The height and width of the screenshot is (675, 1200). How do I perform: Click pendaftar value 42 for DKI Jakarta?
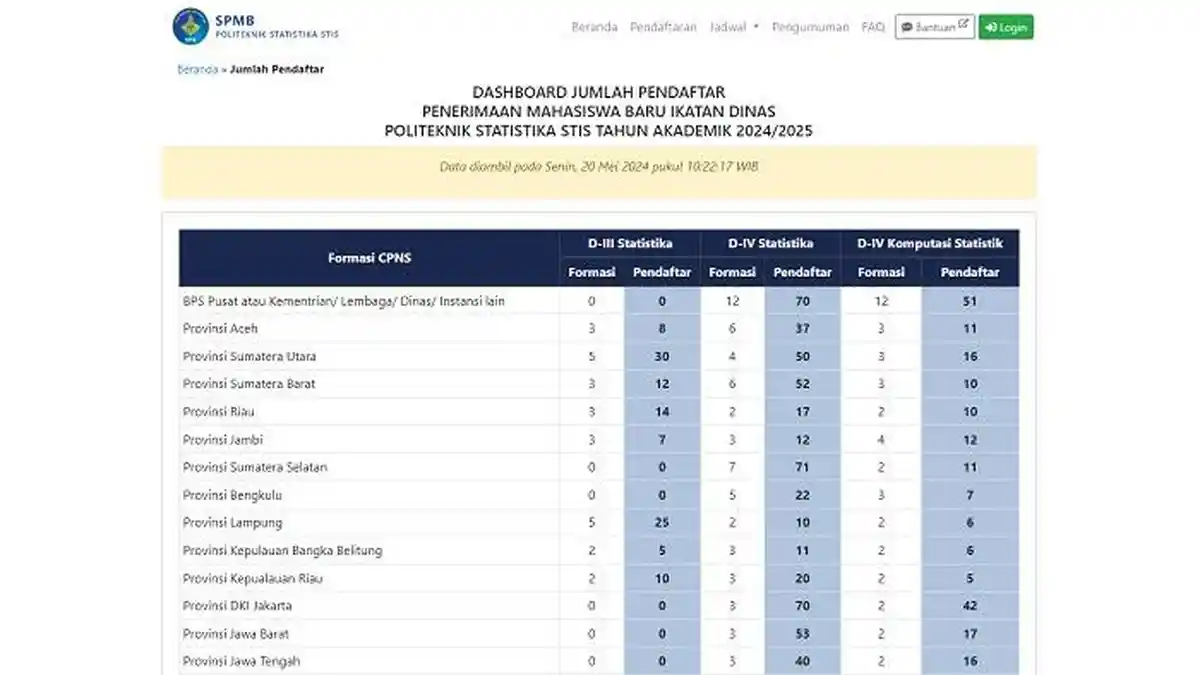coord(970,606)
